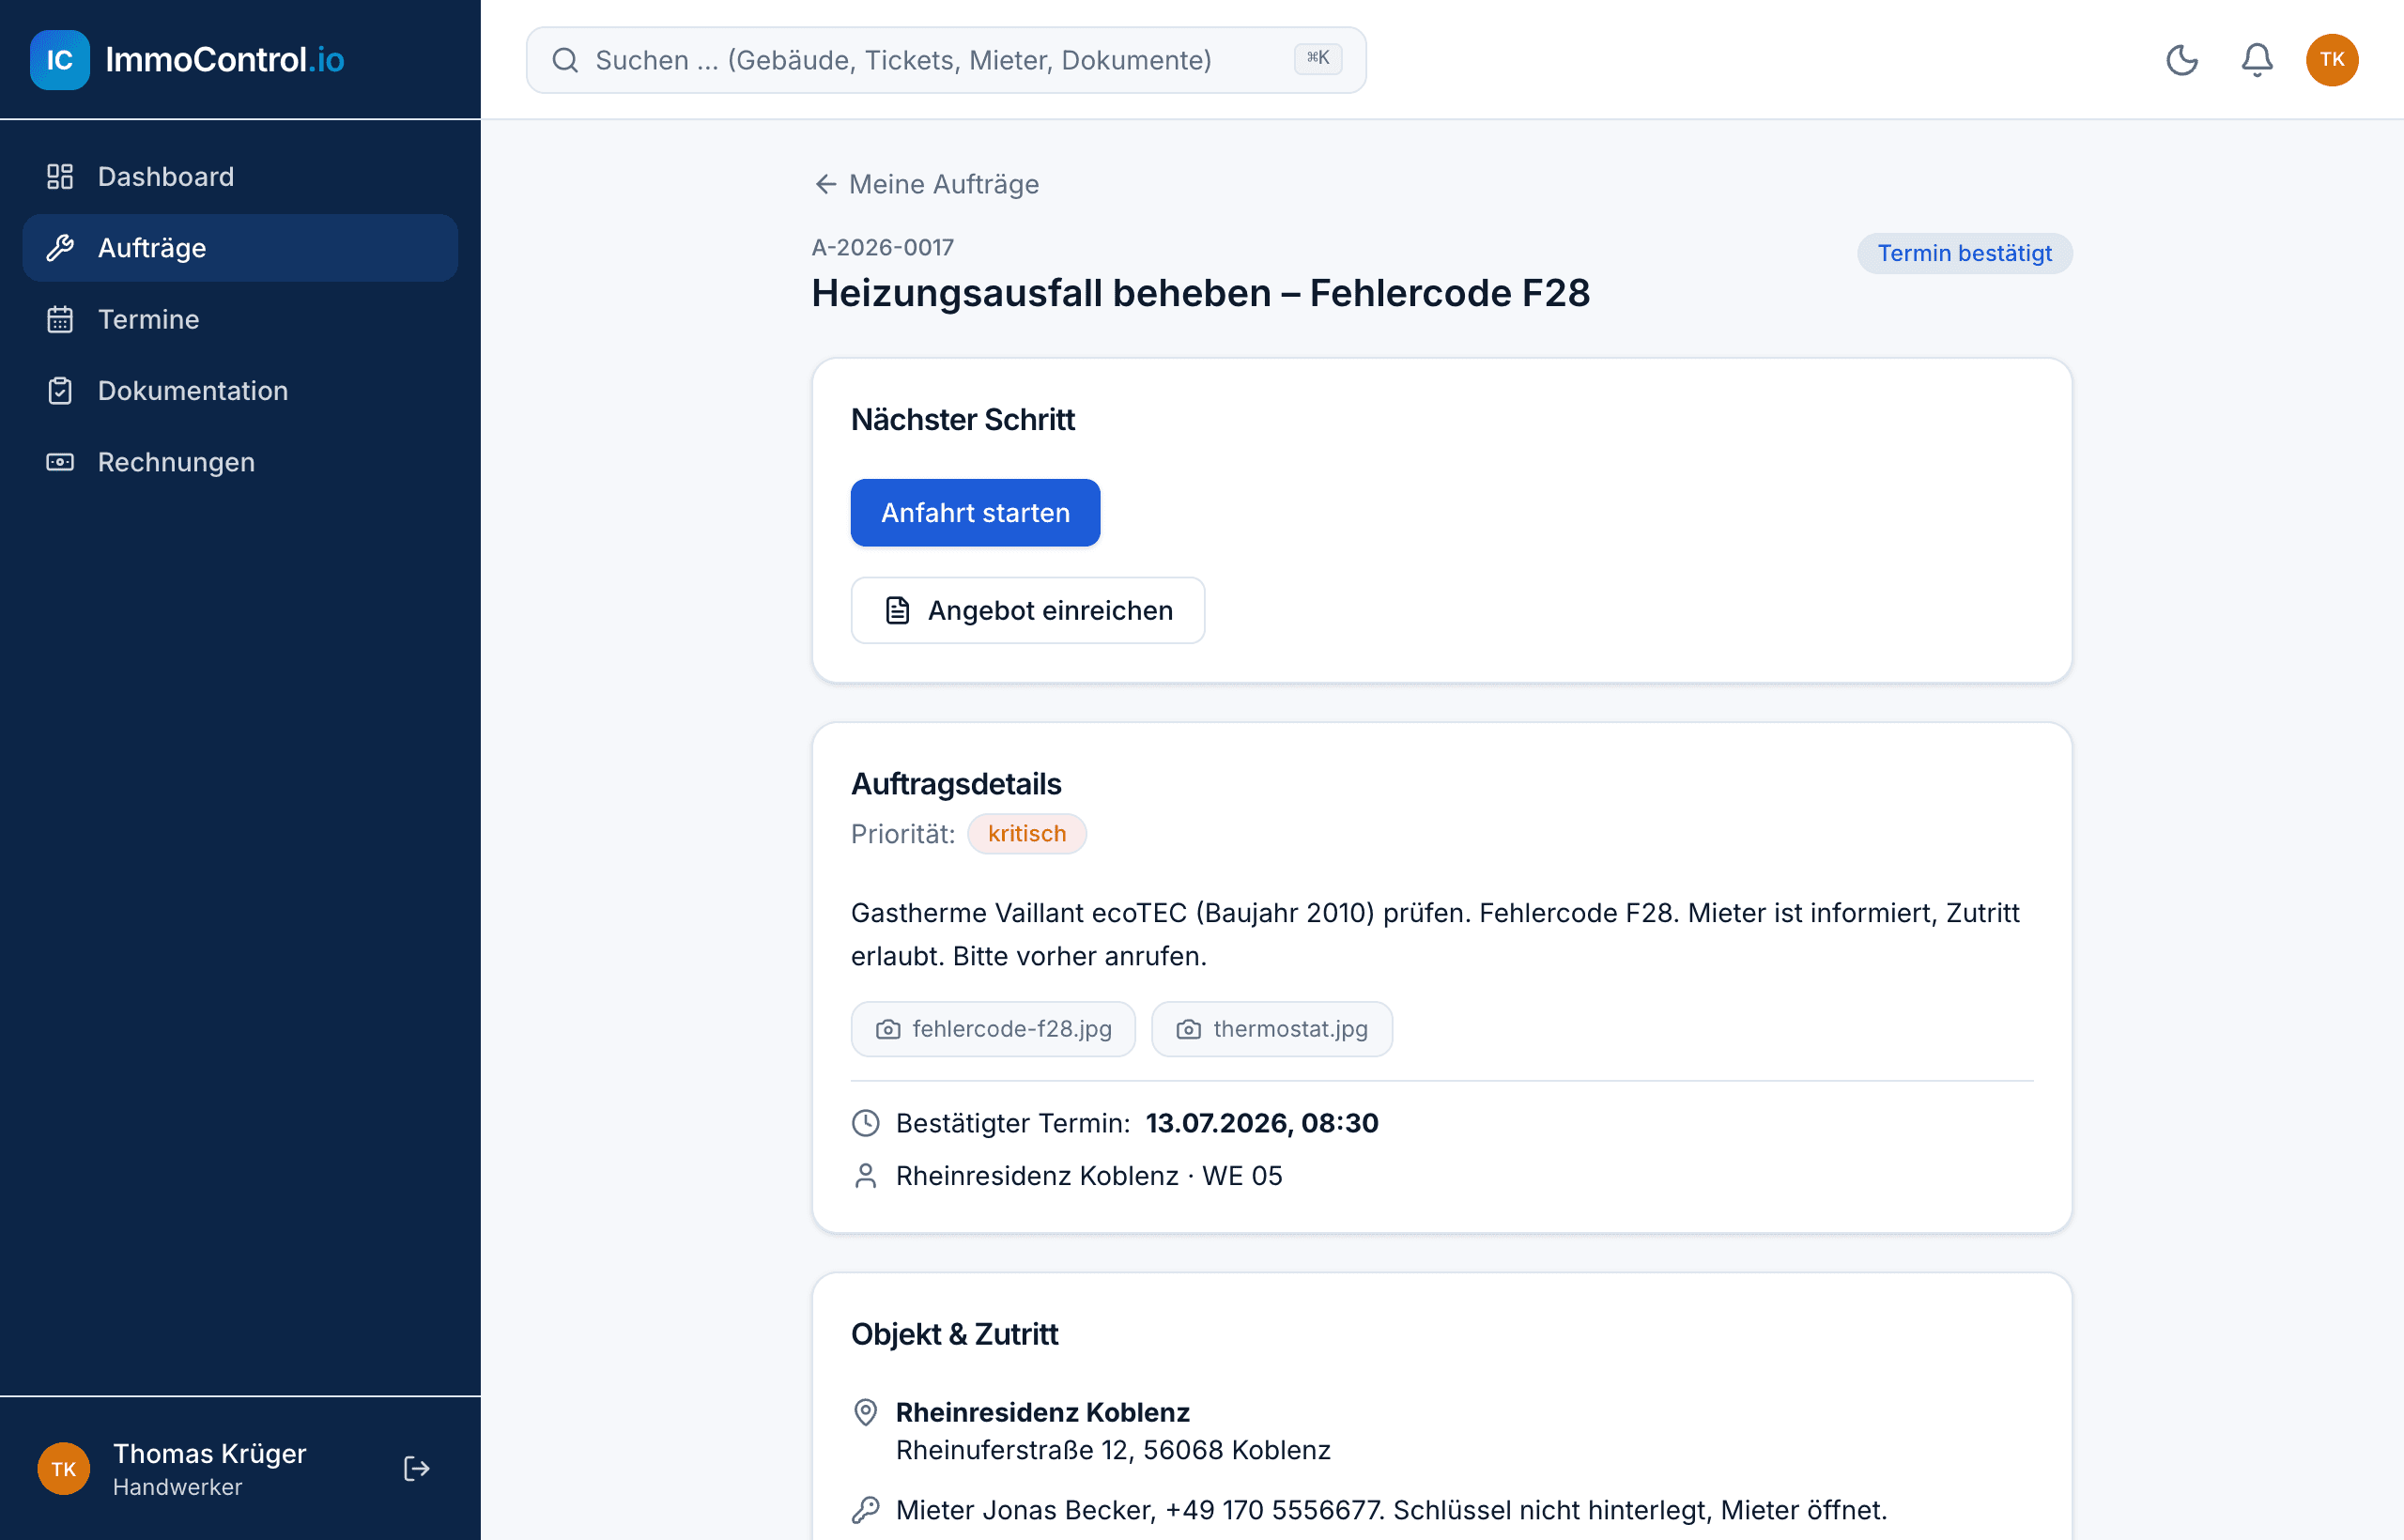Open attachment thermostat.jpg
Viewport: 2404px width, 1540px height.
[x=1271, y=1029]
